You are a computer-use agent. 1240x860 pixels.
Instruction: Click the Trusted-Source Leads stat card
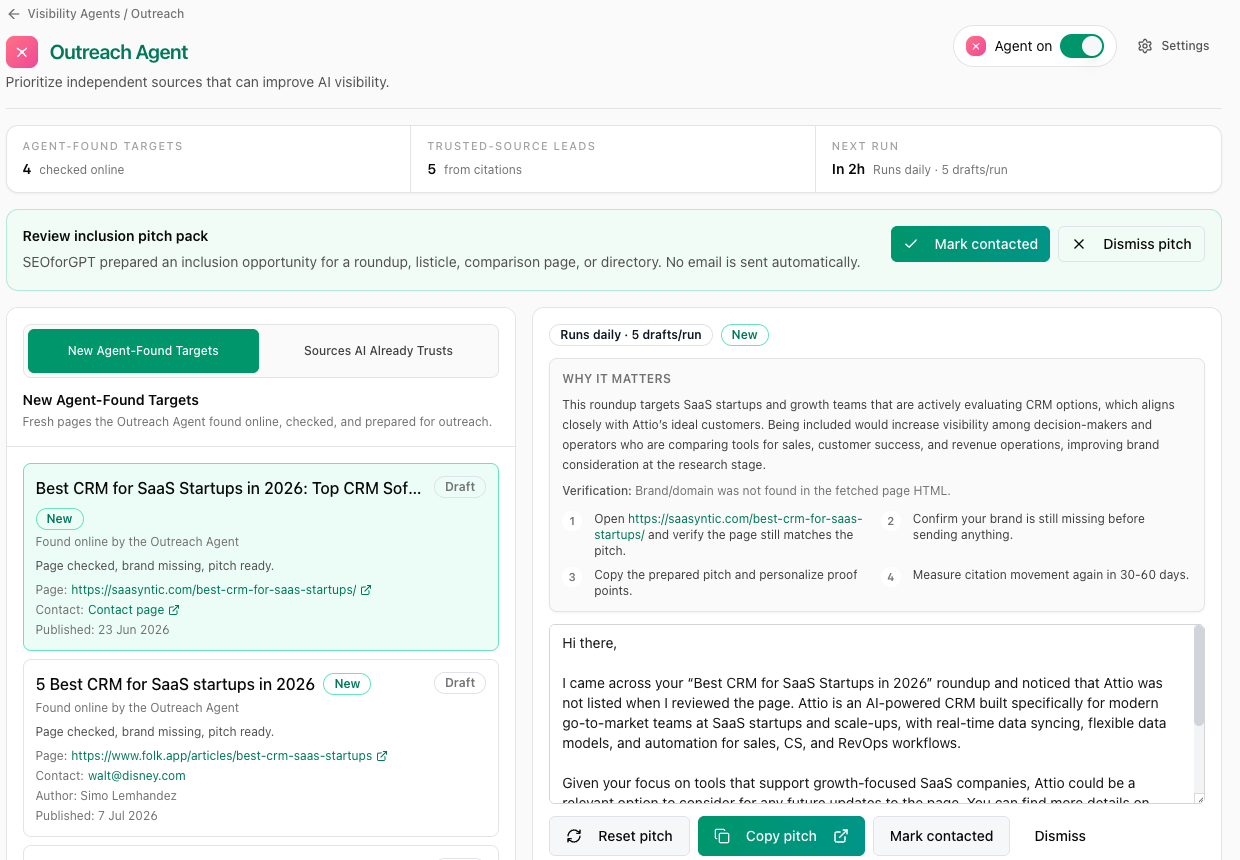pyautogui.click(x=613, y=159)
